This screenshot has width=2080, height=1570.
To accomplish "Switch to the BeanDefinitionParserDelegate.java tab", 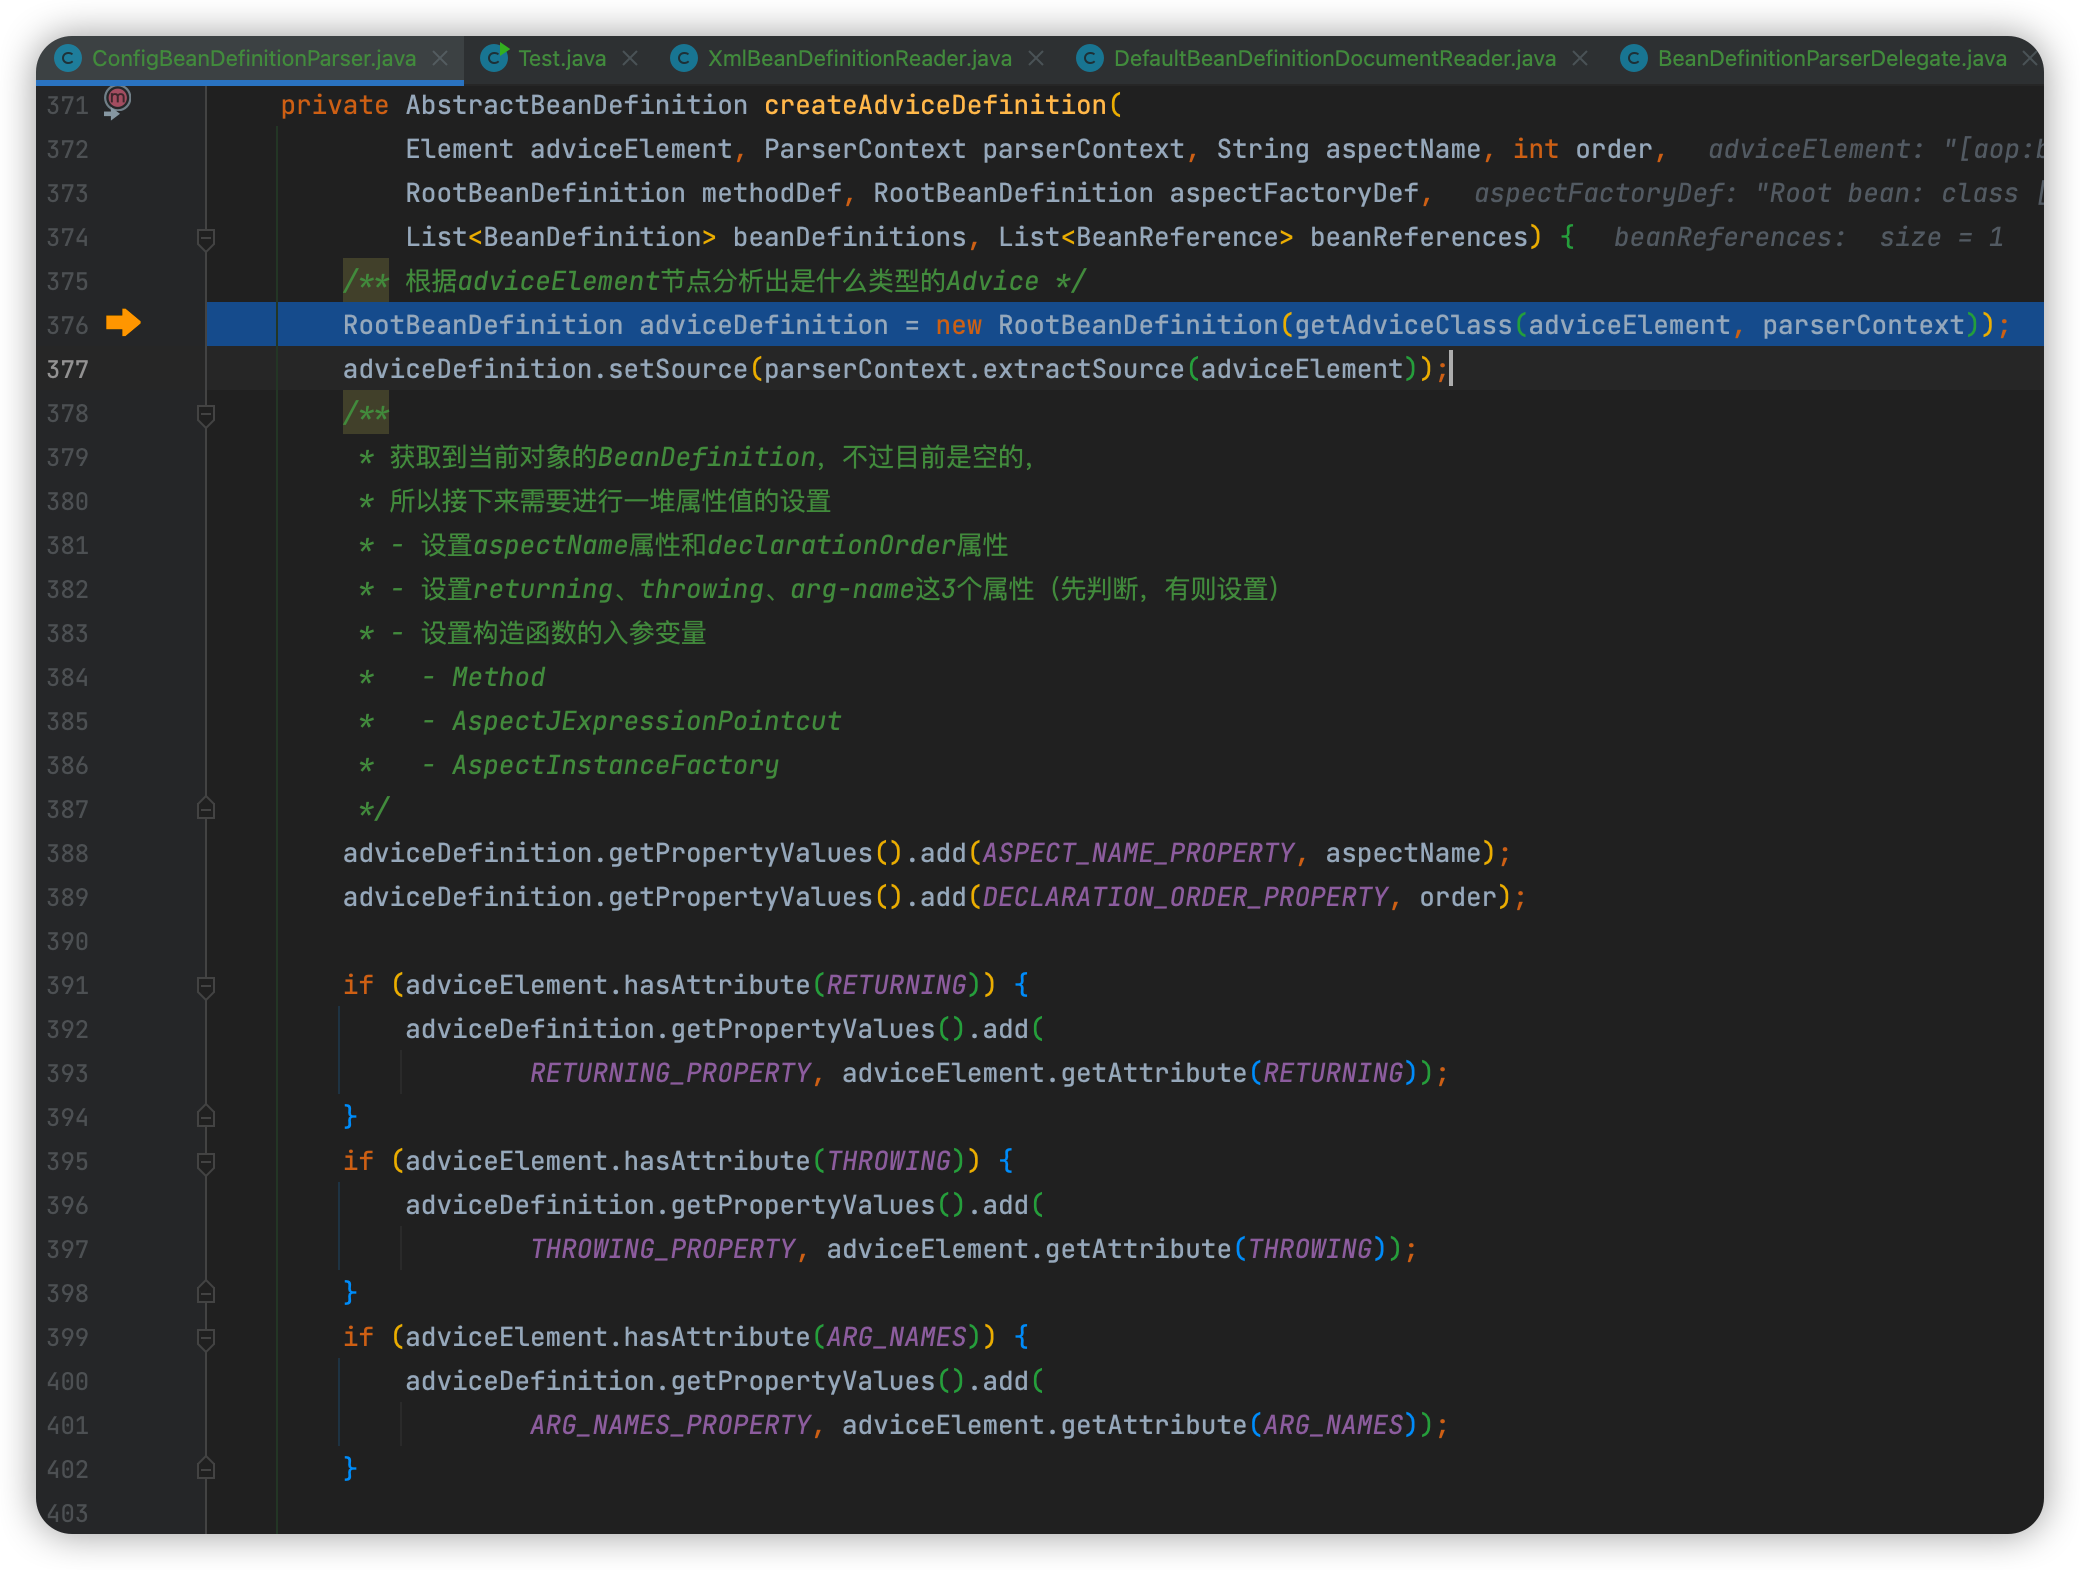I will (x=1831, y=58).
